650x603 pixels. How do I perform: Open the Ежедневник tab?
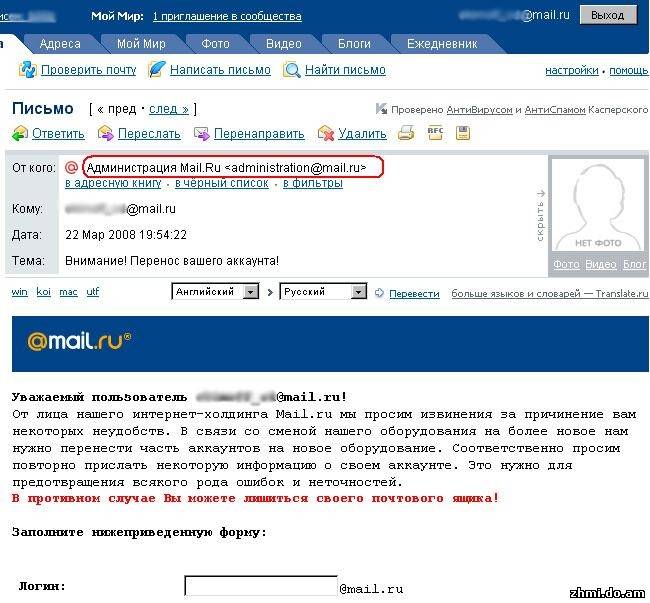pyautogui.click(x=442, y=44)
